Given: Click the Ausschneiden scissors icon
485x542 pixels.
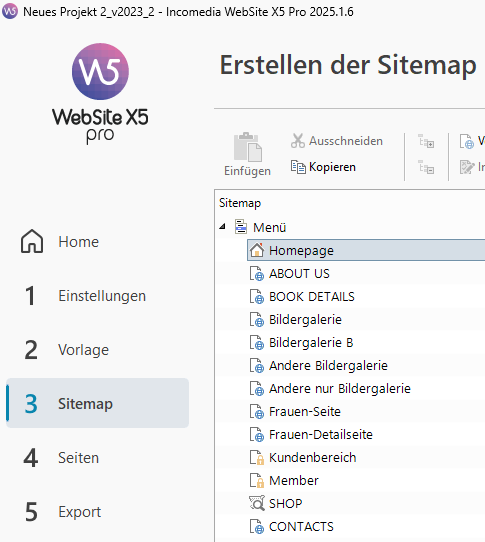Looking at the screenshot, I should [x=298, y=141].
